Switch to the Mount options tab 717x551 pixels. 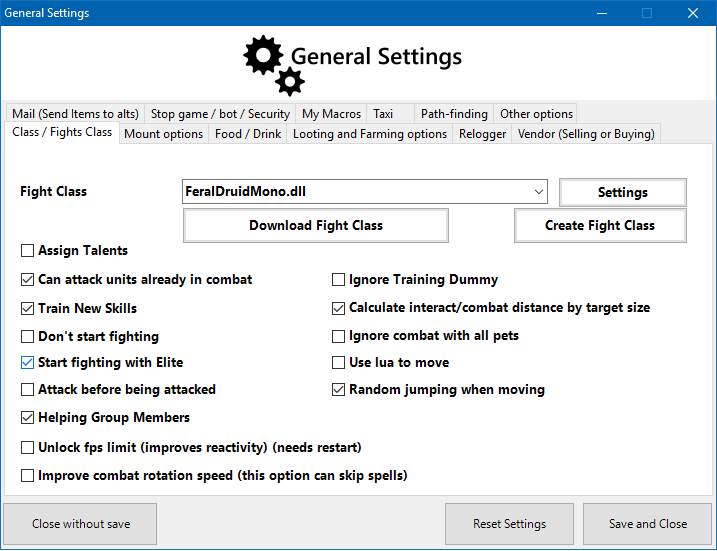coord(163,134)
